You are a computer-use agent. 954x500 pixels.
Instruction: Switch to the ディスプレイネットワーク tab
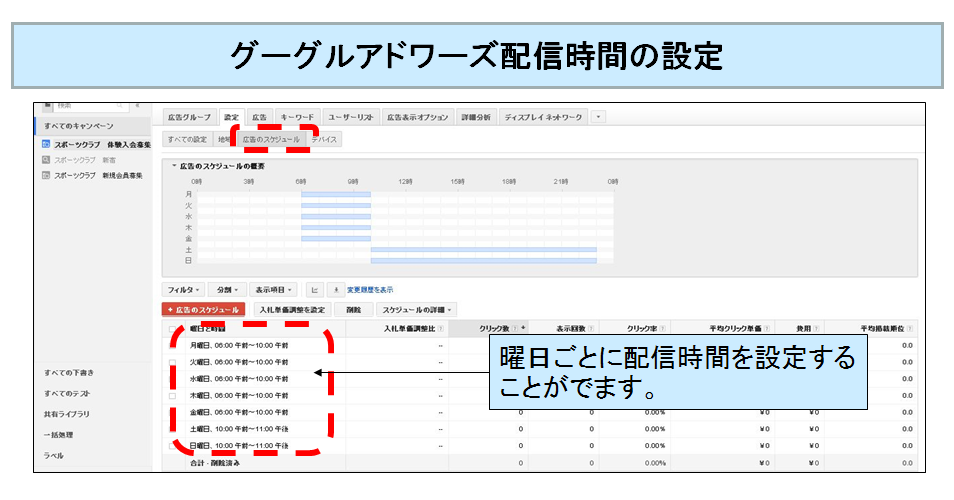543,117
